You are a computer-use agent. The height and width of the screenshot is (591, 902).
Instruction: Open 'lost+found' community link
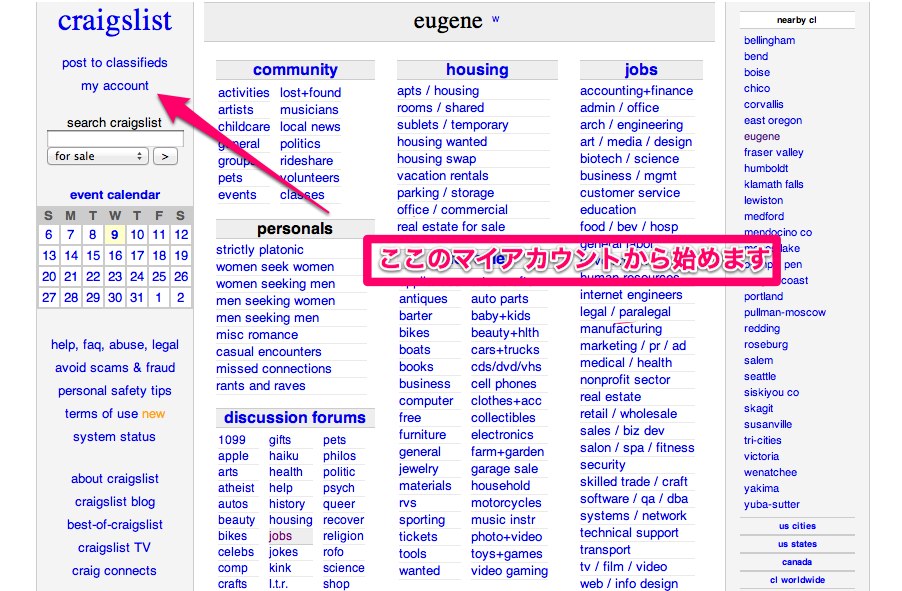pyautogui.click(x=311, y=93)
